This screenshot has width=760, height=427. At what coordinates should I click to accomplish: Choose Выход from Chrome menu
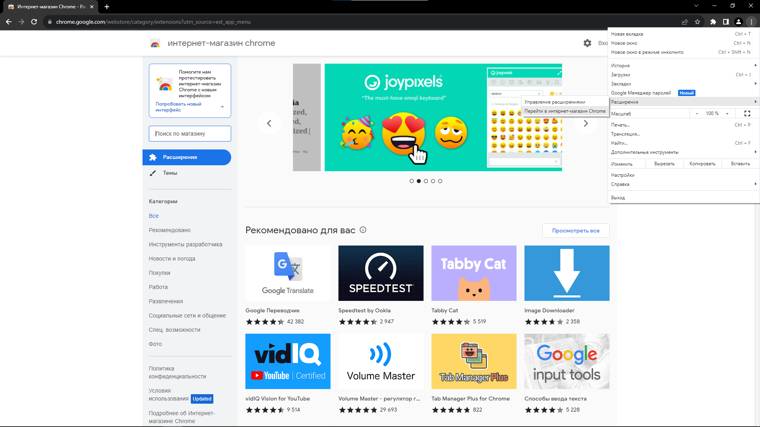click(x=683, y=198)
